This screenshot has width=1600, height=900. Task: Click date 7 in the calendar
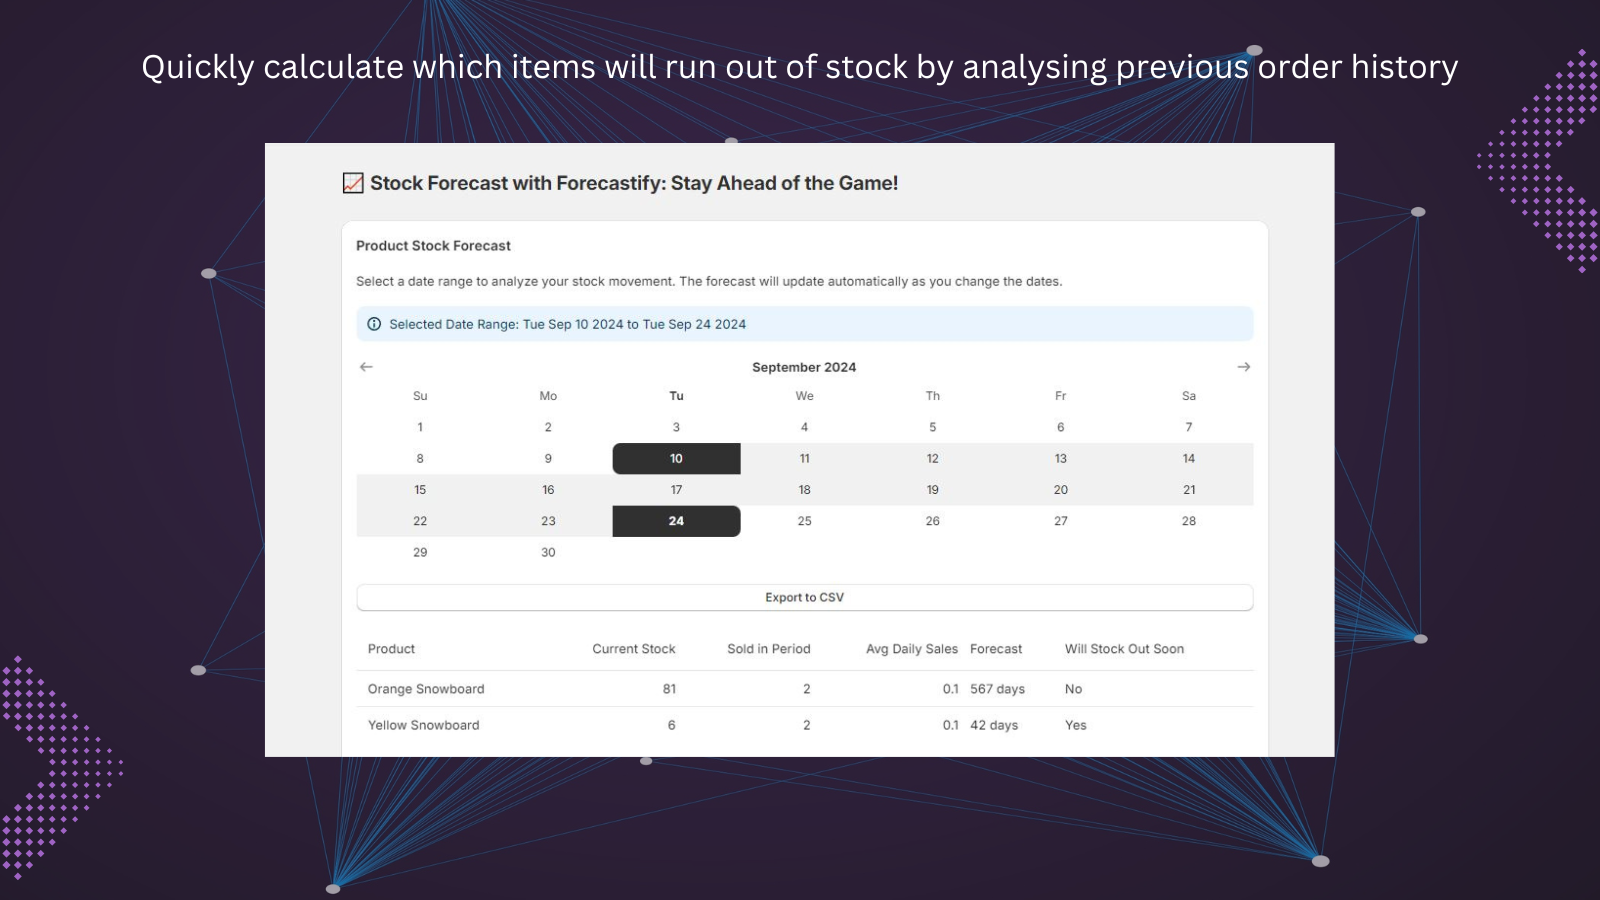click(x=1189, y=427)
